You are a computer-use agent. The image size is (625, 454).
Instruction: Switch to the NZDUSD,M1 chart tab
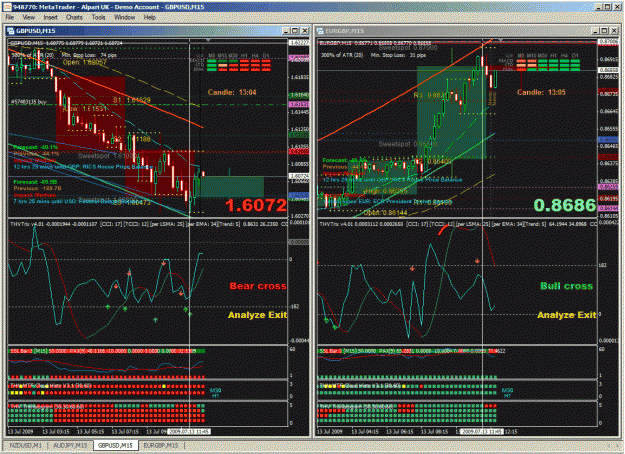[x=26, y=445]
